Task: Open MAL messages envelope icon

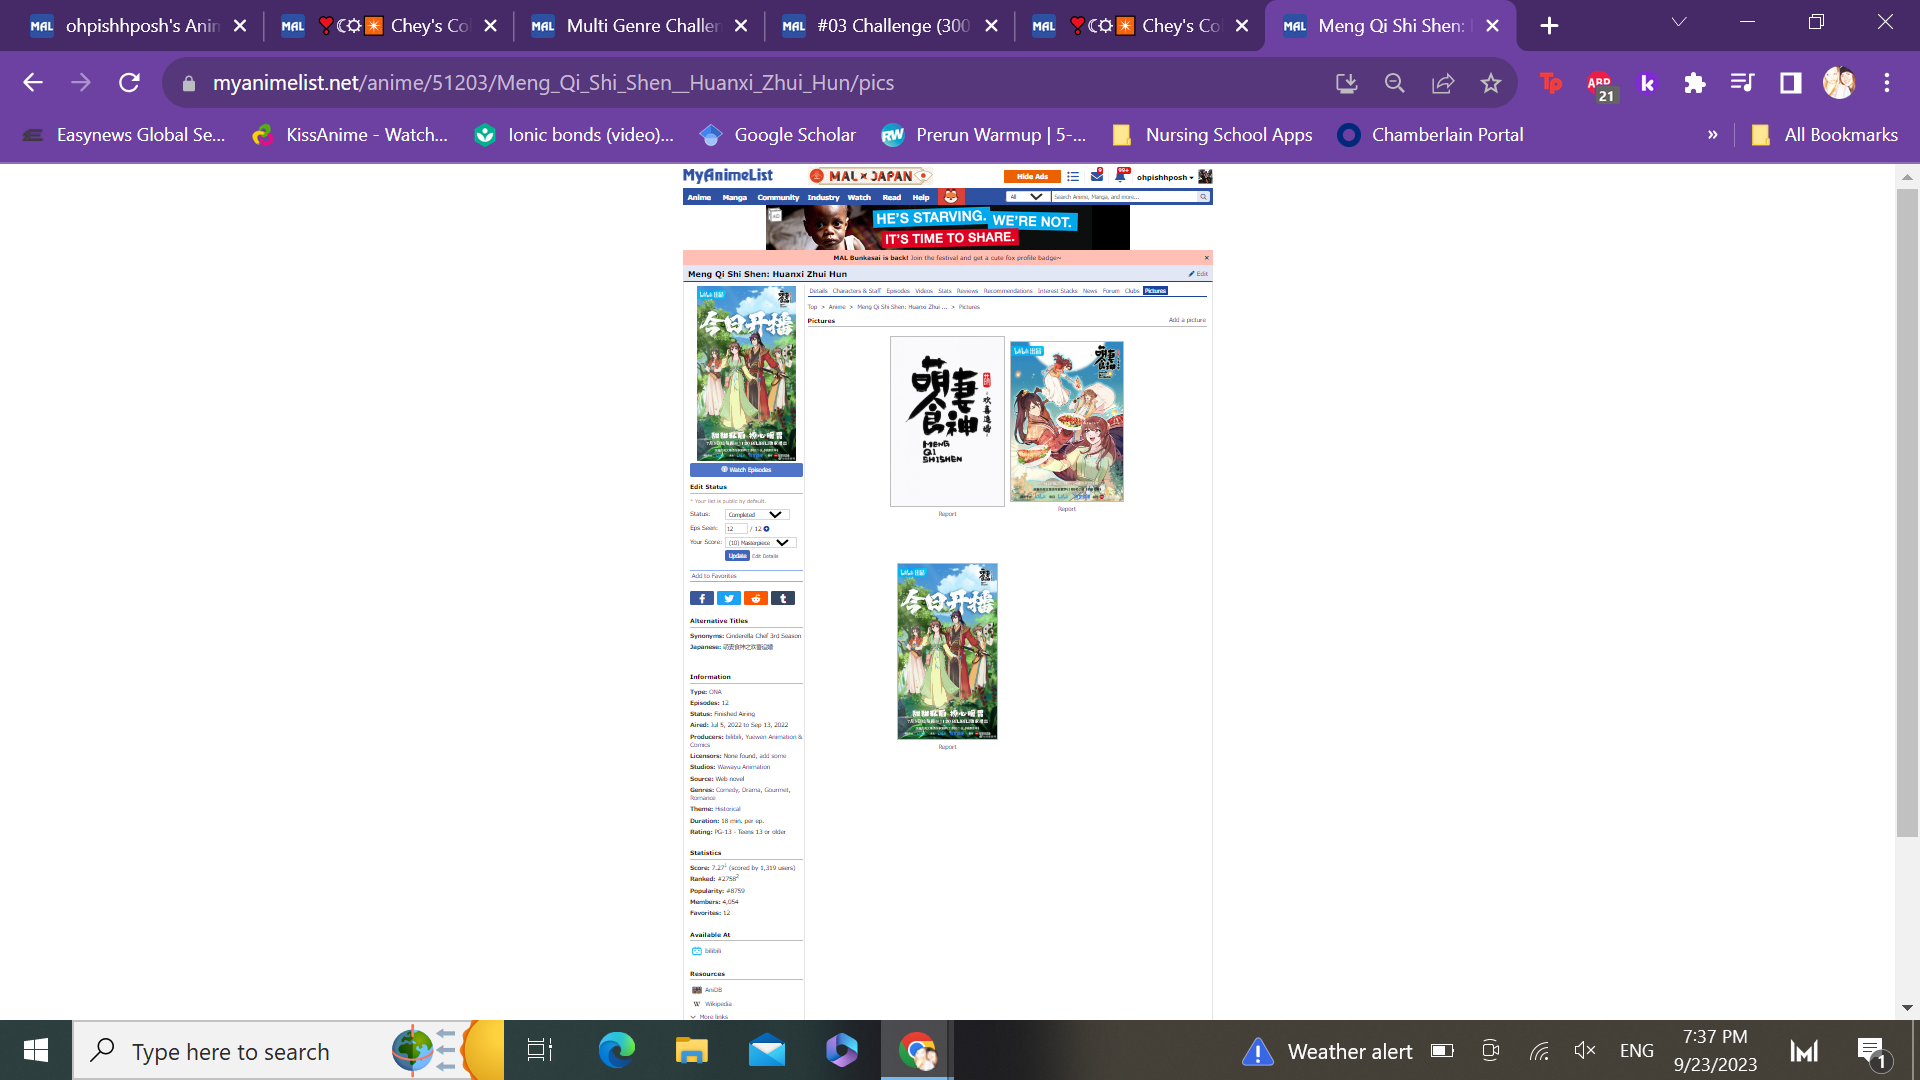Action: click(x=1097, y=176)
